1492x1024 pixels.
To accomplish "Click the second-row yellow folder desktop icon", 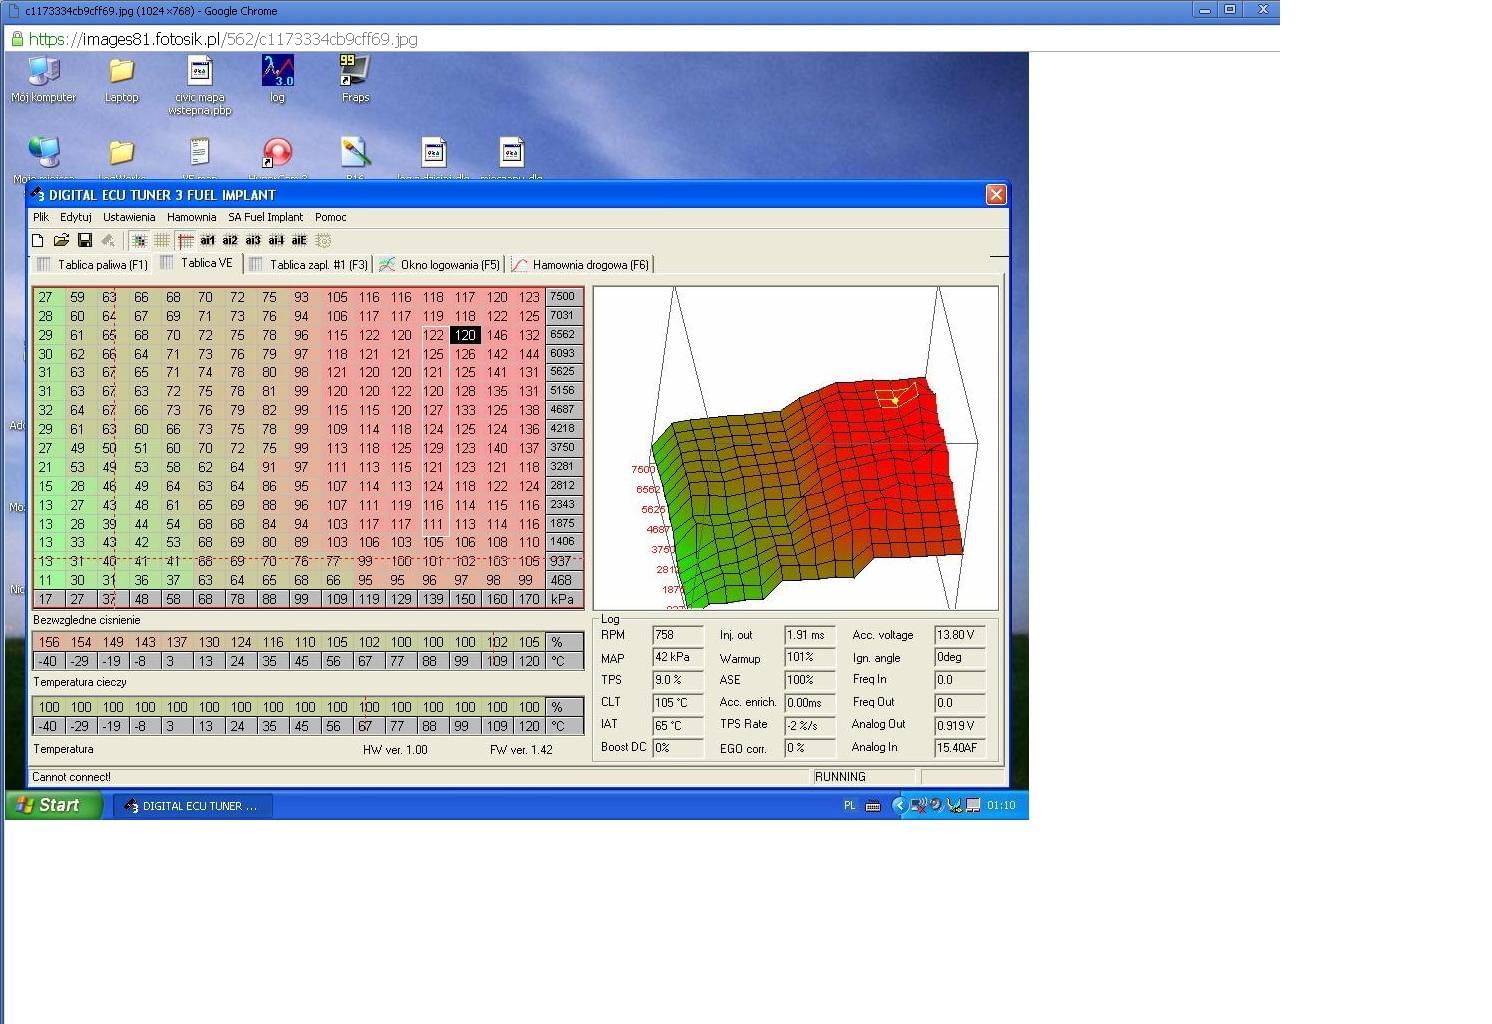I will pos(121,153).
